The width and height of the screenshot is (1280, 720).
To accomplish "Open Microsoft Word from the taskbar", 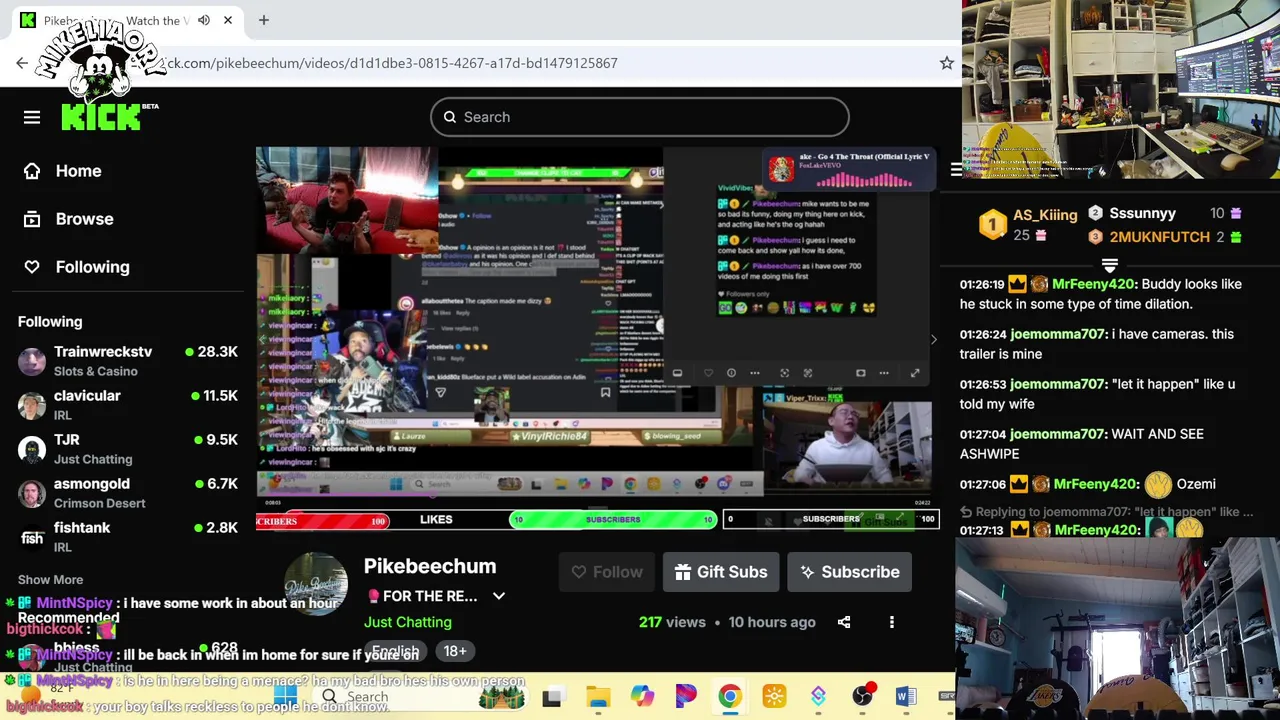I will [x=906, y=697].
